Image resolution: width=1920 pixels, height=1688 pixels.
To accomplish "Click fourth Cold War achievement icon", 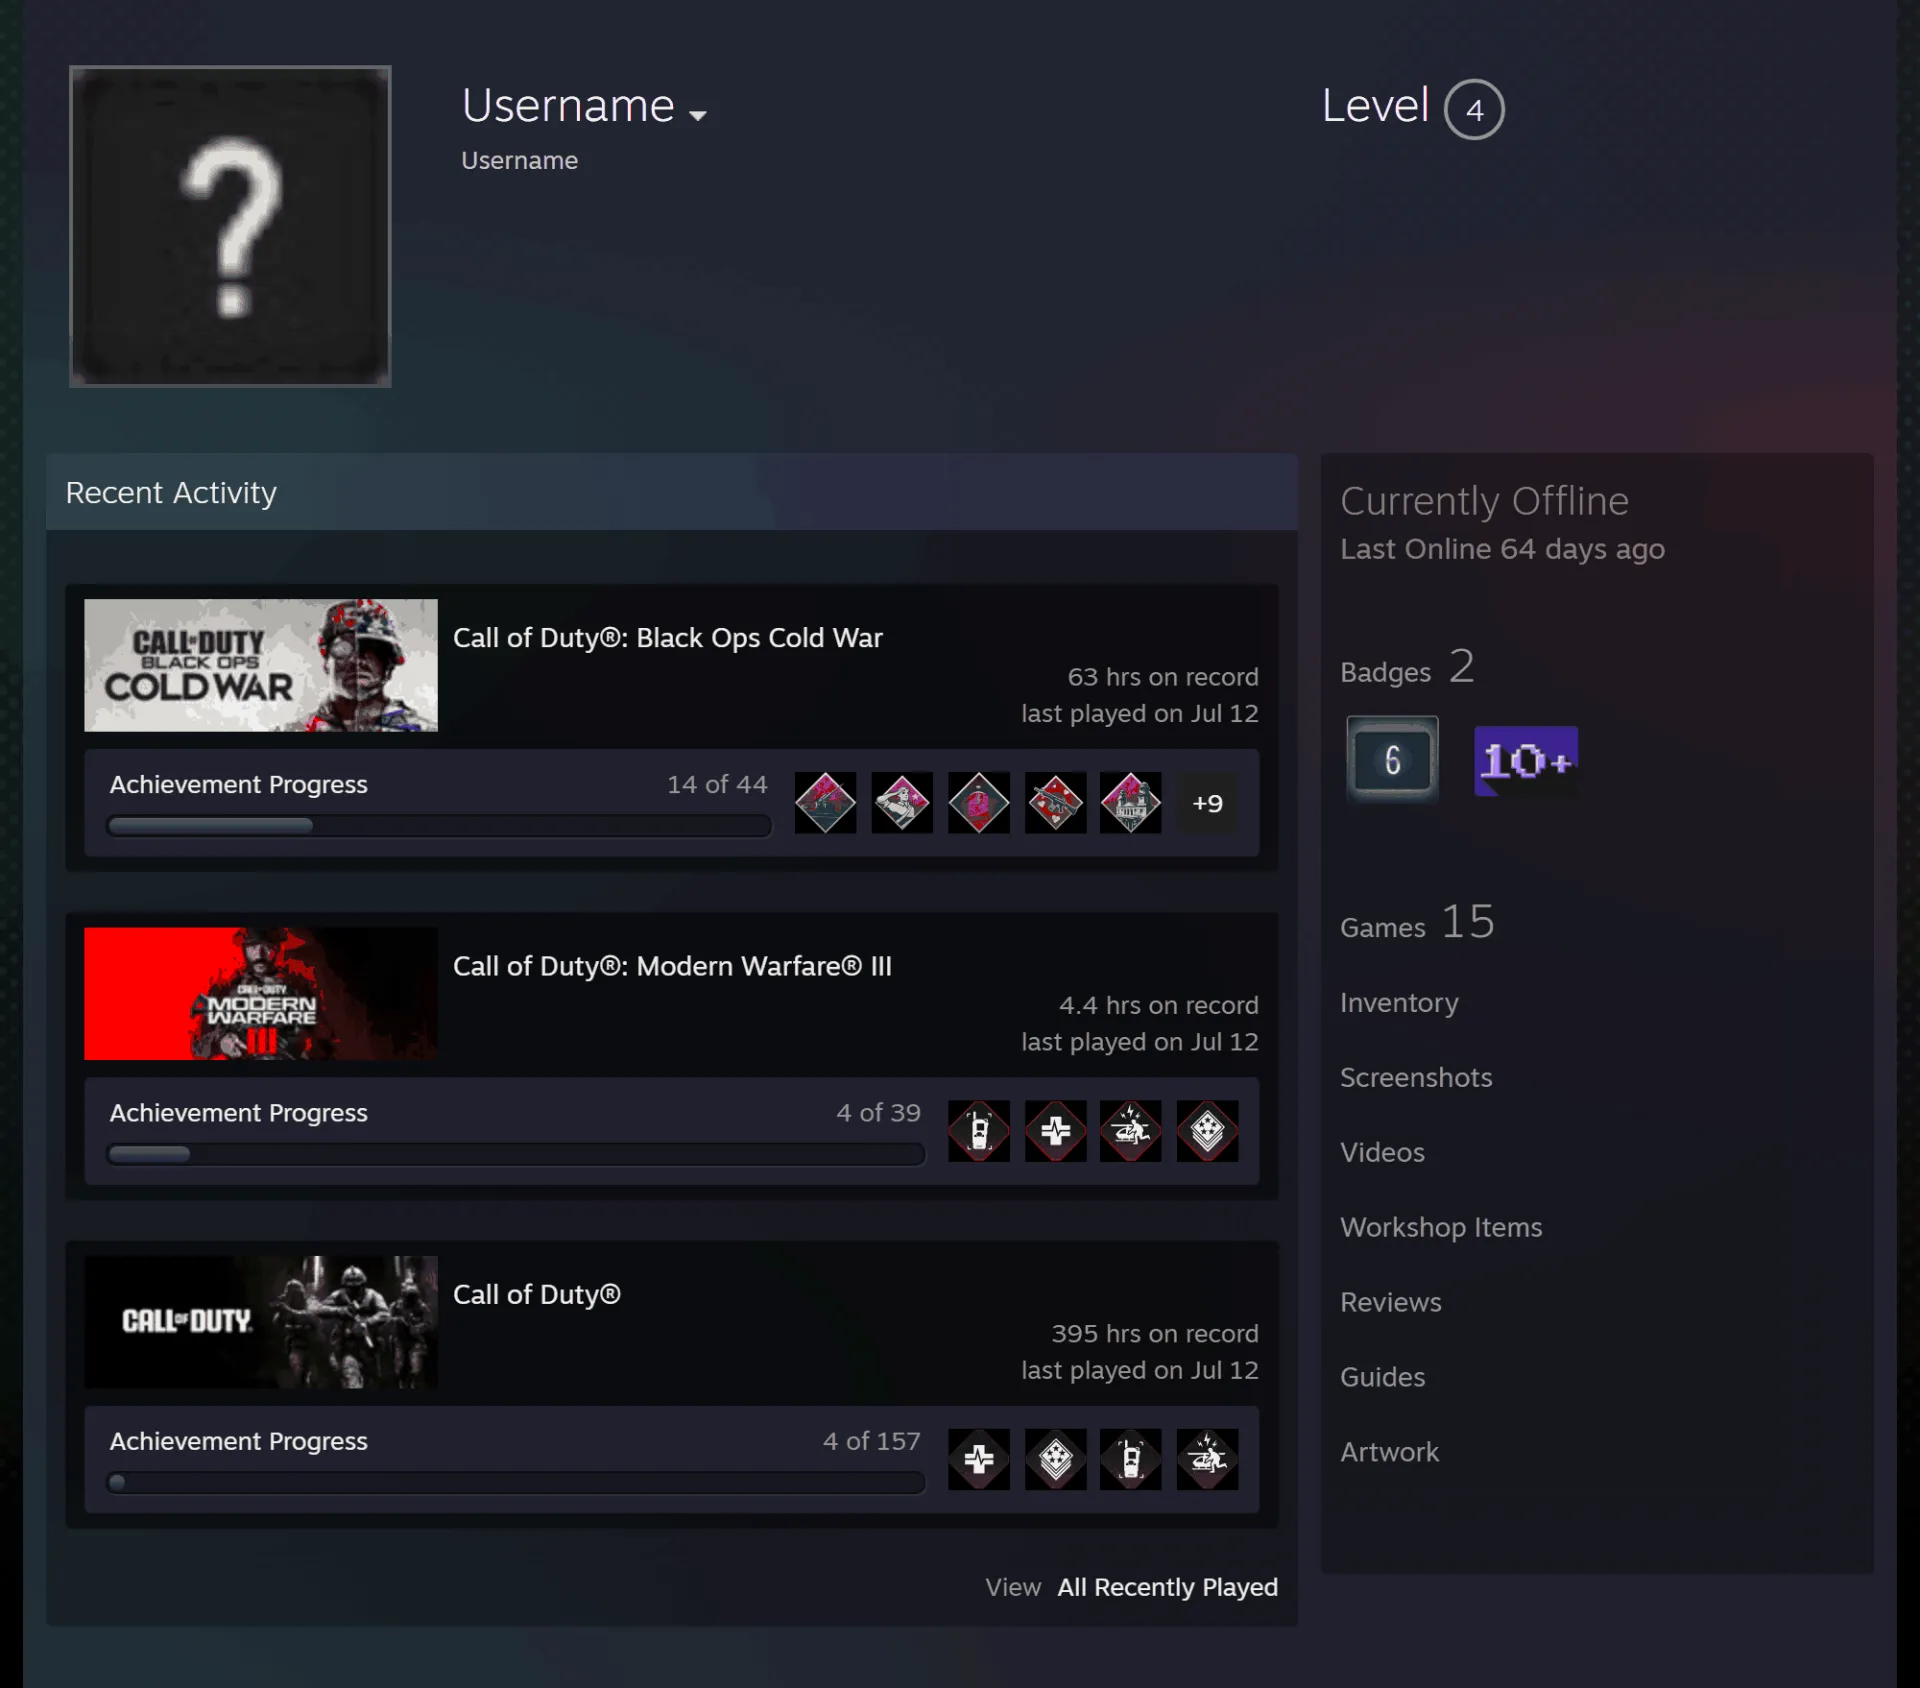I will [x=1055, y=803].
